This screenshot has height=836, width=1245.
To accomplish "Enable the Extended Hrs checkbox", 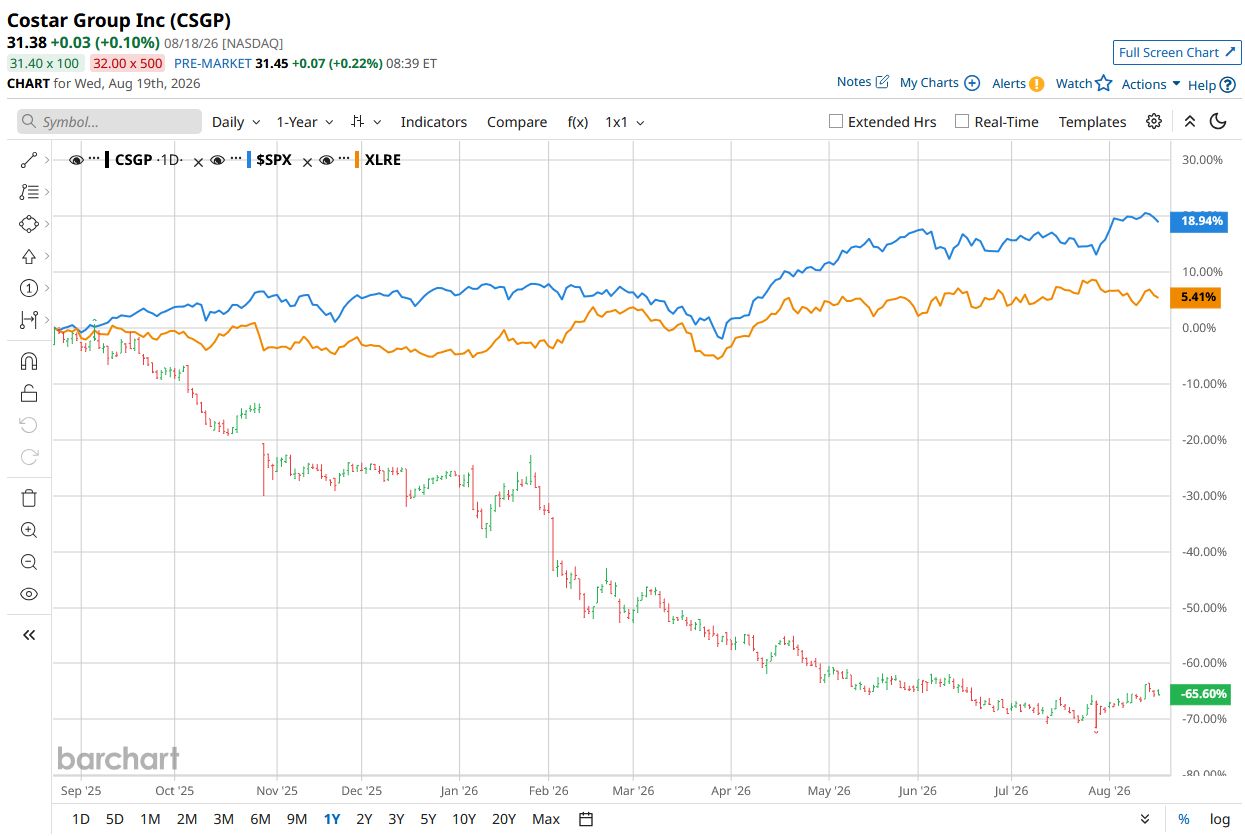I will coord(836,121).
